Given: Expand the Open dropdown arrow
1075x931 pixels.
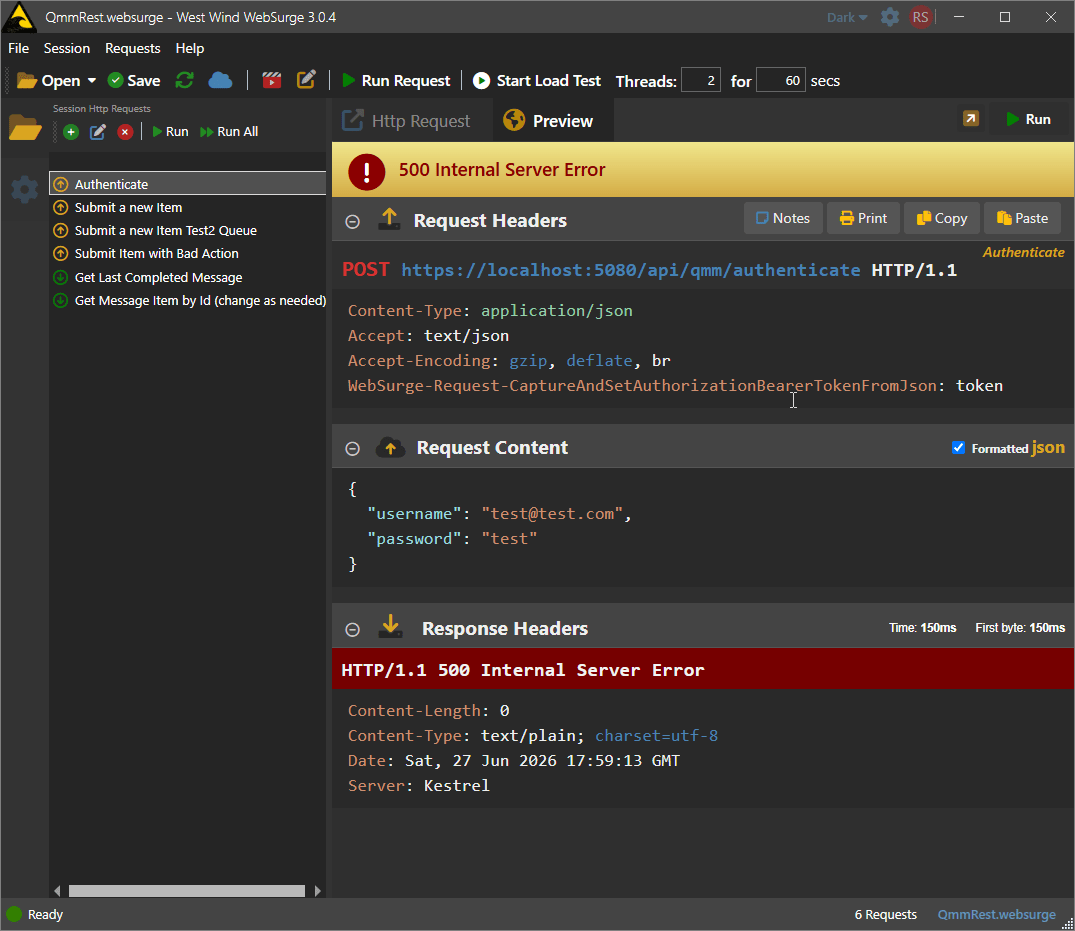Looking at the screenshot, I should tap(92, 81).
